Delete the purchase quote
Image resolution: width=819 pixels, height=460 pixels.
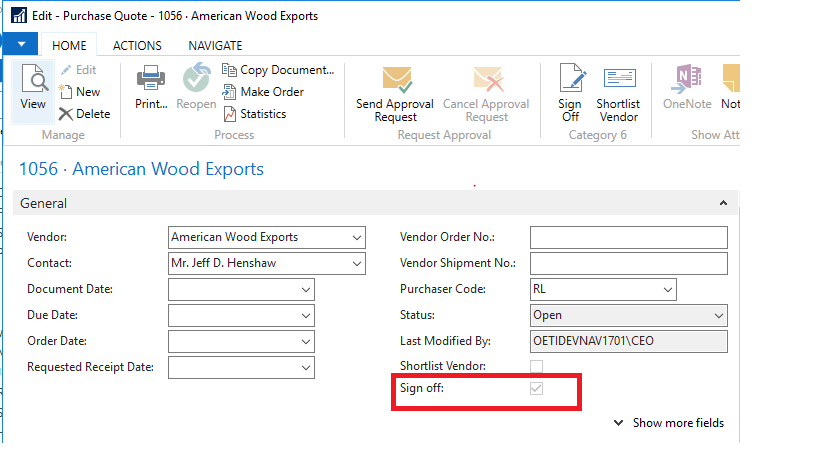pos(85,114)
